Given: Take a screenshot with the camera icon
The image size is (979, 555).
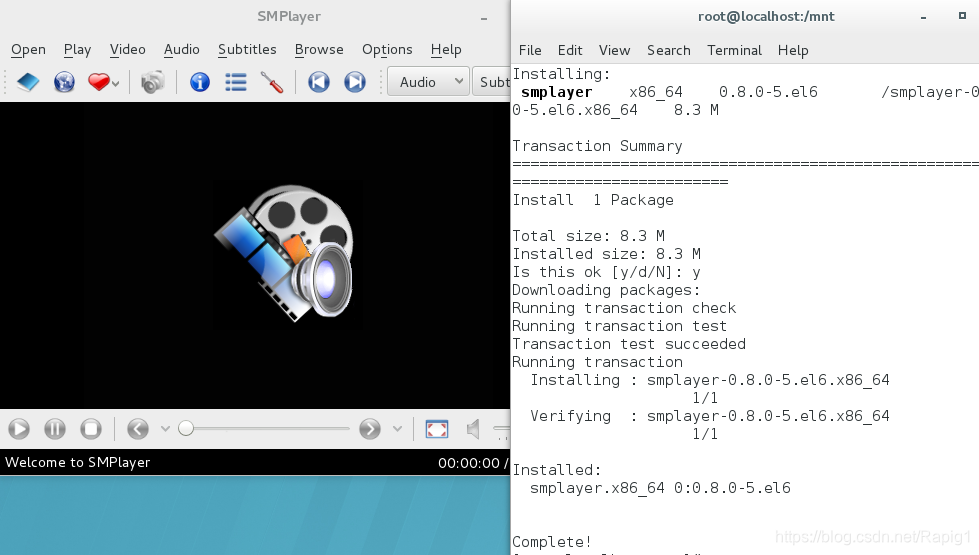Looking at the screenshot, I should pyautogui.click(x=152, y=82).
